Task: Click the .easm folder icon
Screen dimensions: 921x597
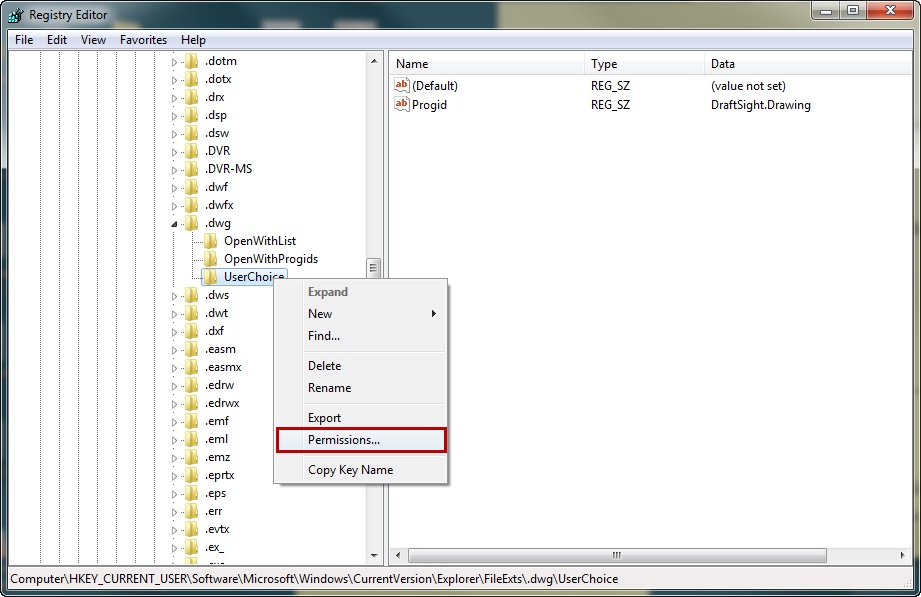Action: [191, 350]
